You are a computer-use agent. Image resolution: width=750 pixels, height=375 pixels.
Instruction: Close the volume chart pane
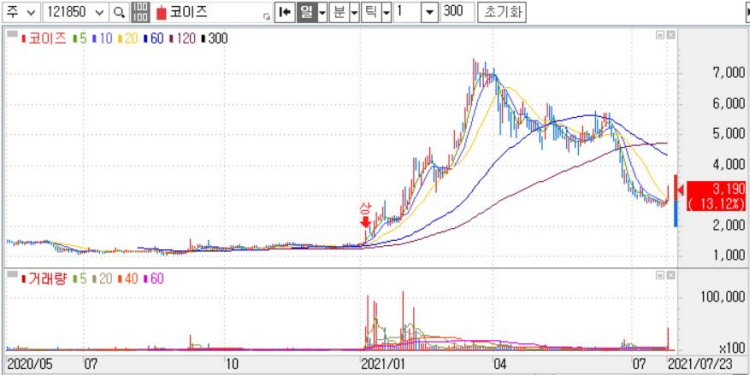671,275
